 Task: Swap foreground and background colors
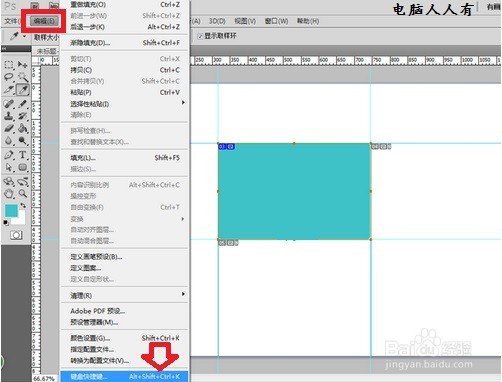[x=23, y=205]
